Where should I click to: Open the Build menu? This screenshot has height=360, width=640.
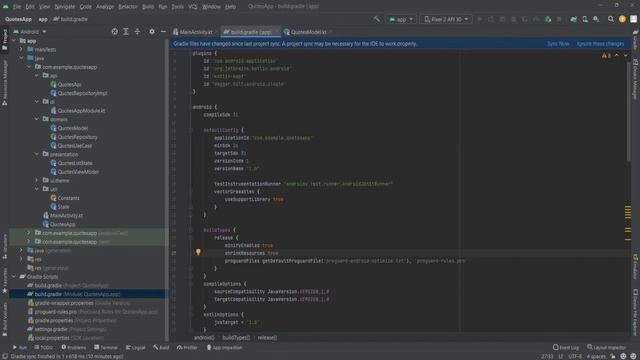(148, 7)
